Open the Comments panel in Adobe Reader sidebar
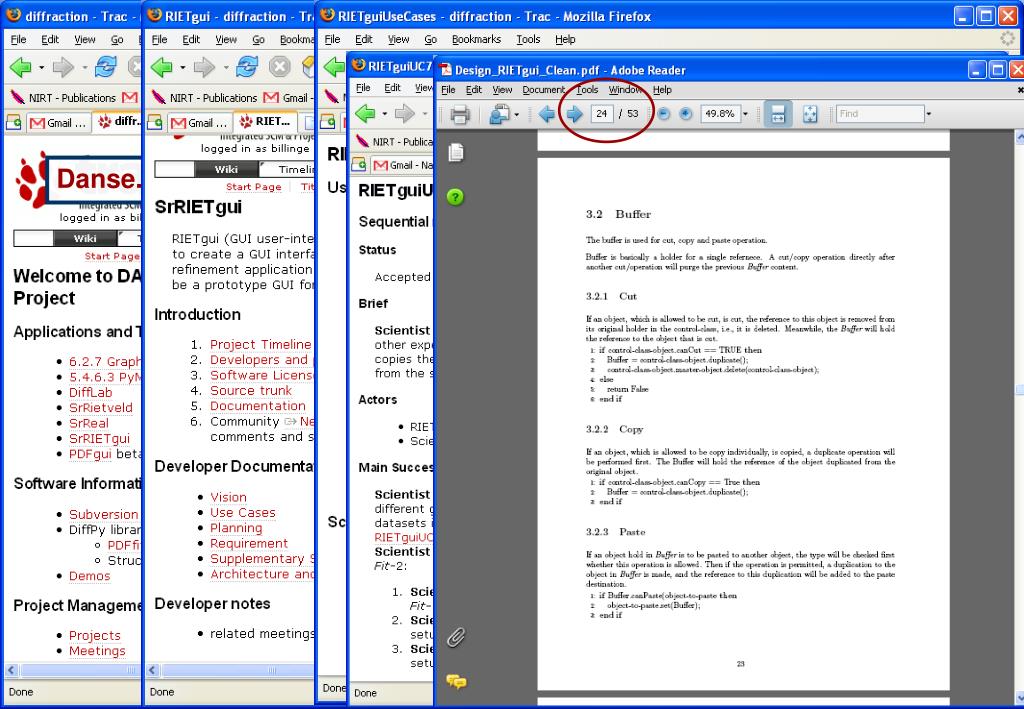 tap(456, 682)
